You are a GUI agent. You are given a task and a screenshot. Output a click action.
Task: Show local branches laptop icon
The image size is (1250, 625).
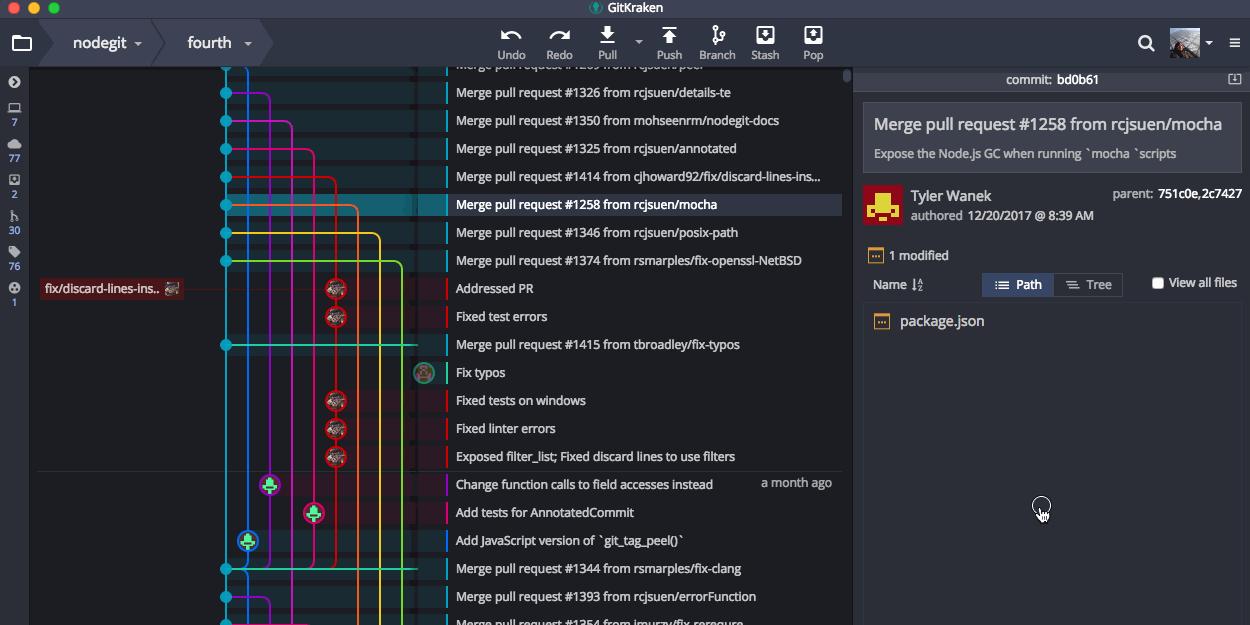point(14,107)
